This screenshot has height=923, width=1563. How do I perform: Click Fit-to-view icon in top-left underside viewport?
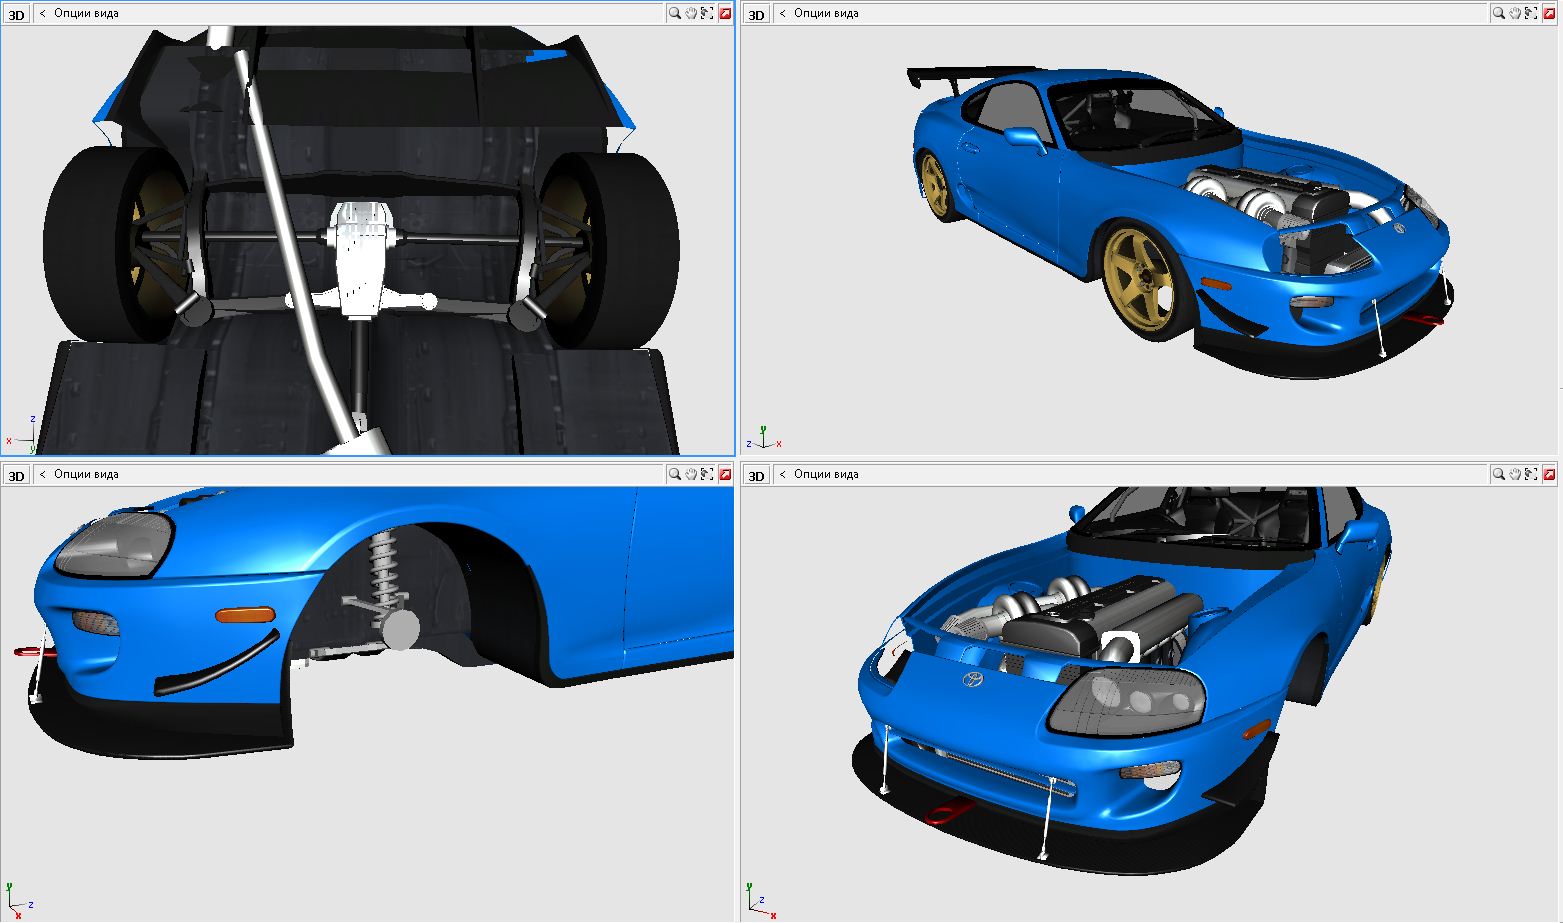(x=707, y=14)
